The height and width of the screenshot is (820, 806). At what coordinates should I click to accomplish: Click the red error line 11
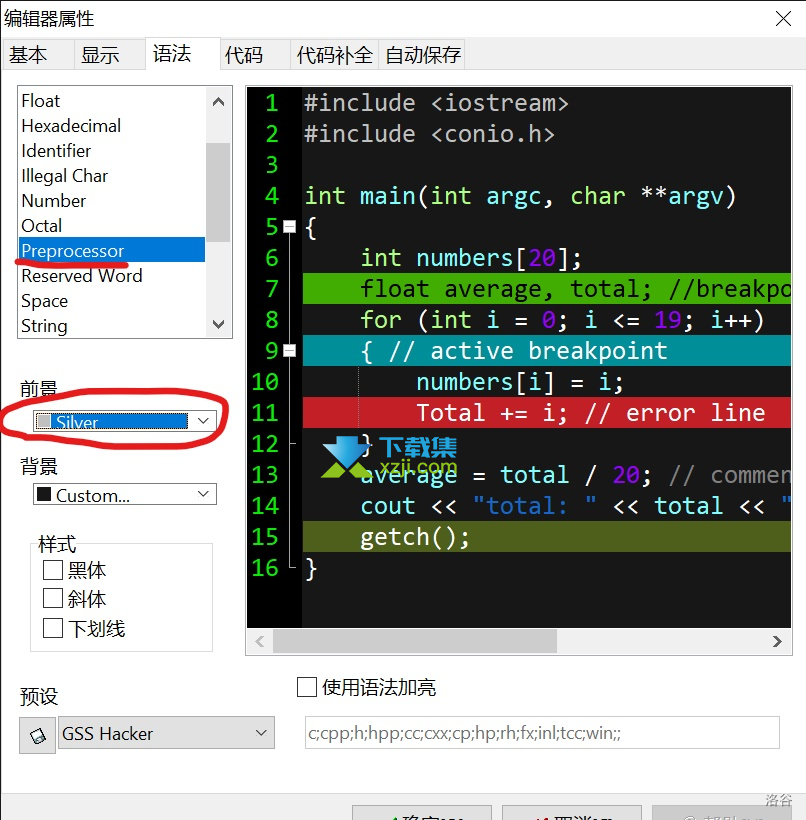click(547, 412)
